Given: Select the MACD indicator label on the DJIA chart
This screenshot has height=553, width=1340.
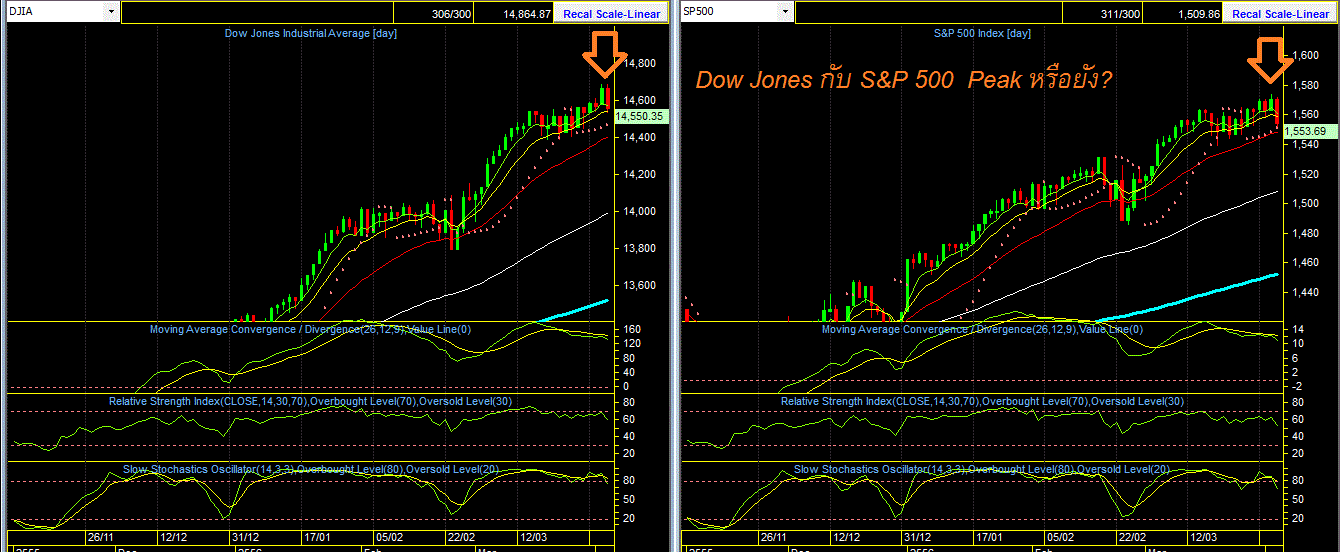Looking at the screenshot, I should click(x=310, y=329).
